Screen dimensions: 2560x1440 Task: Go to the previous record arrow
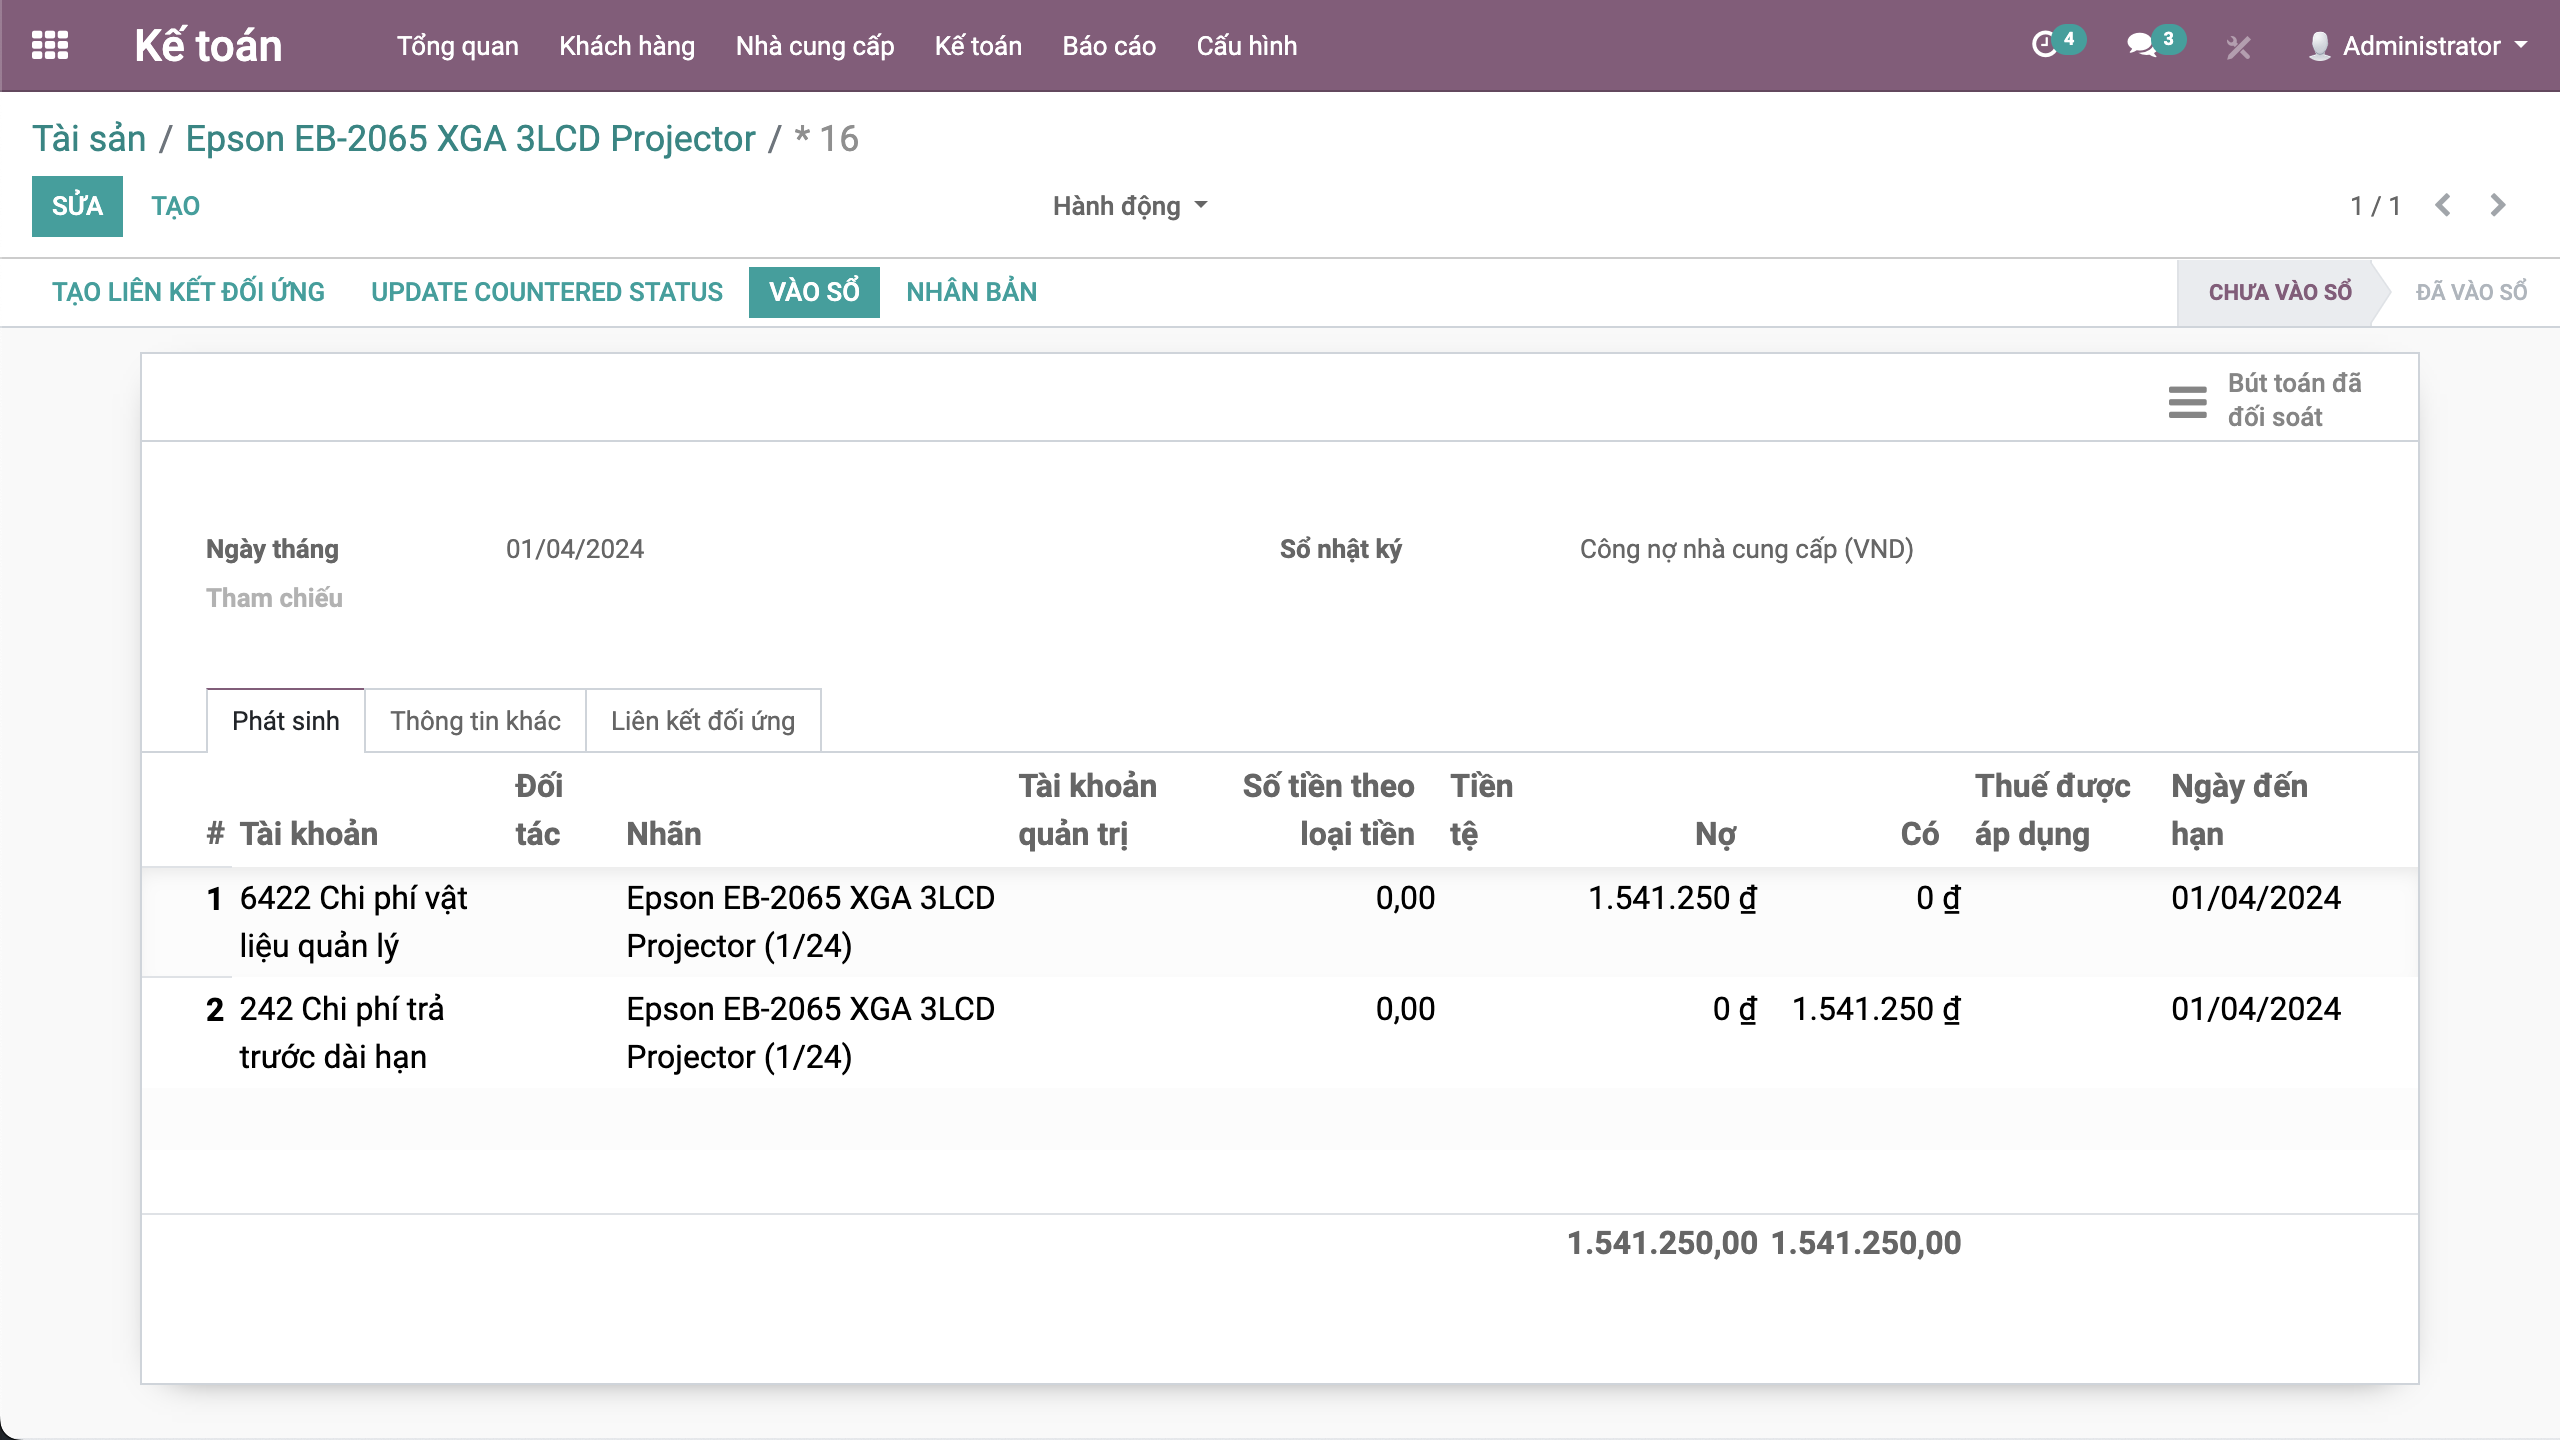[2443, 205]
